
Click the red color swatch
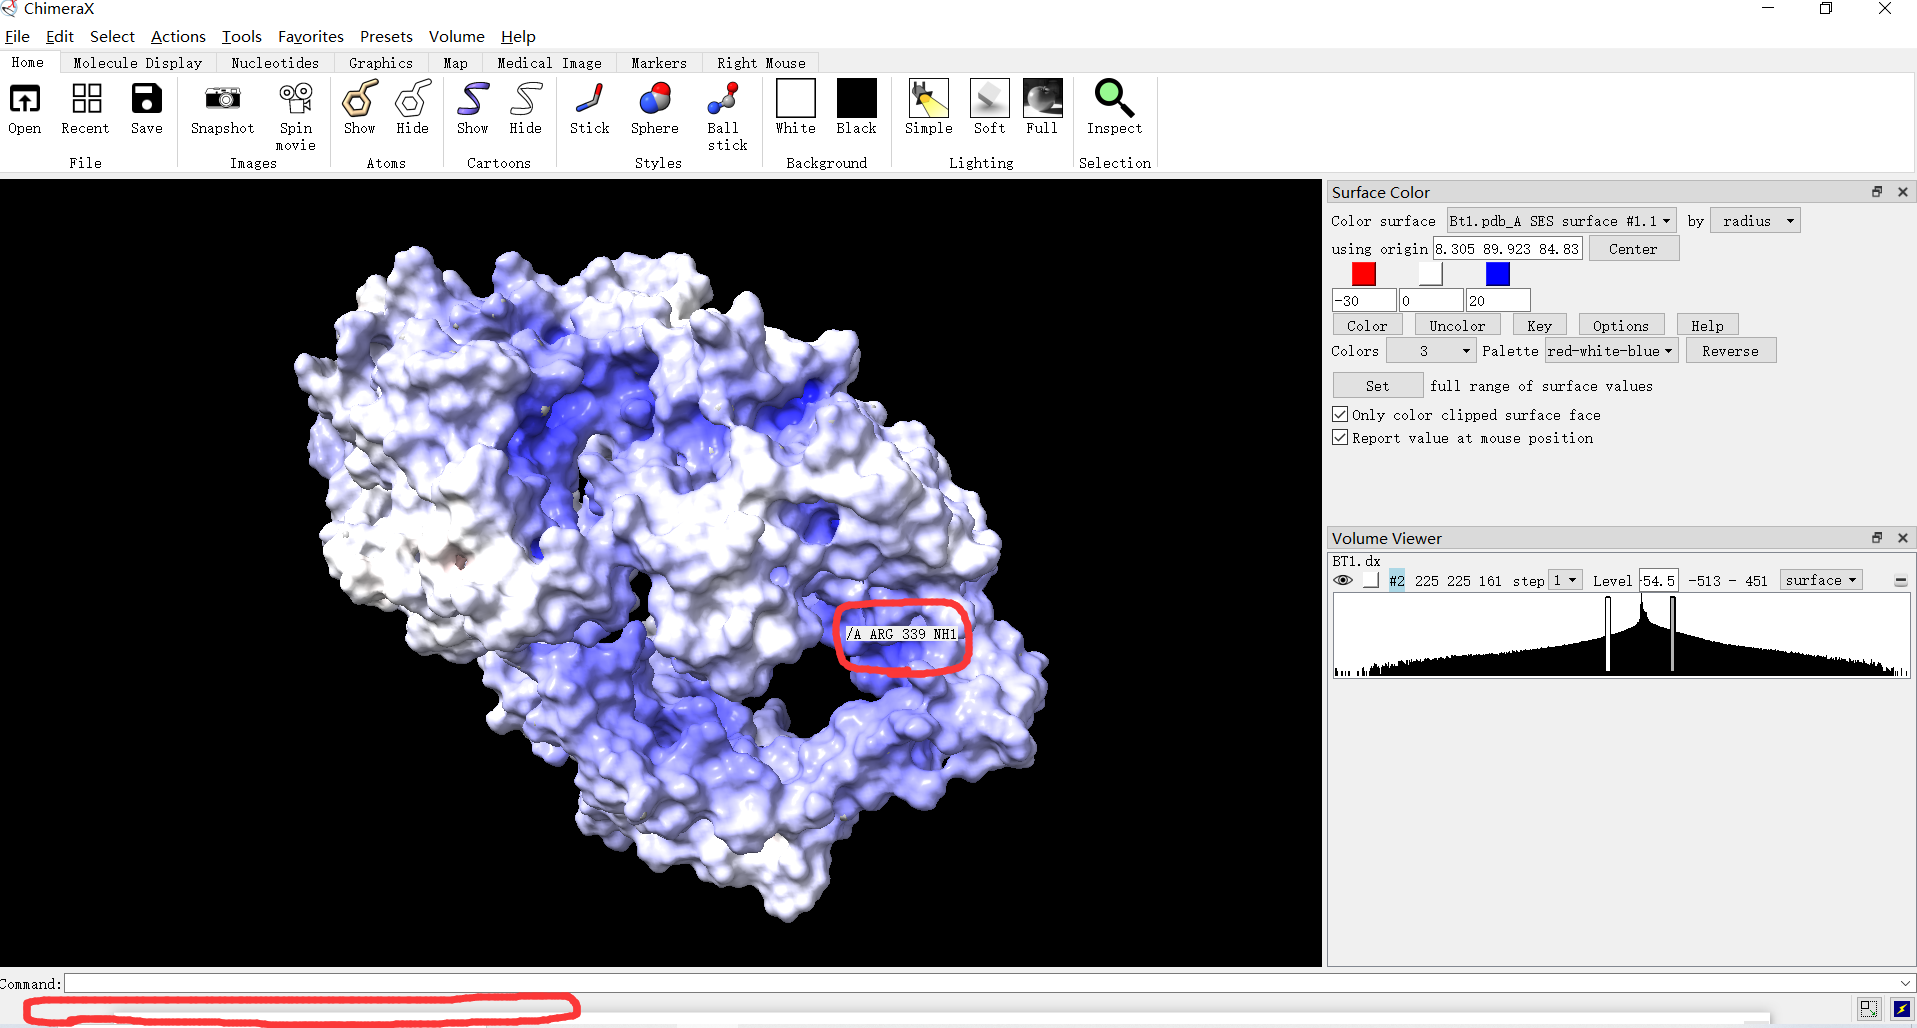coord(1363,274)
